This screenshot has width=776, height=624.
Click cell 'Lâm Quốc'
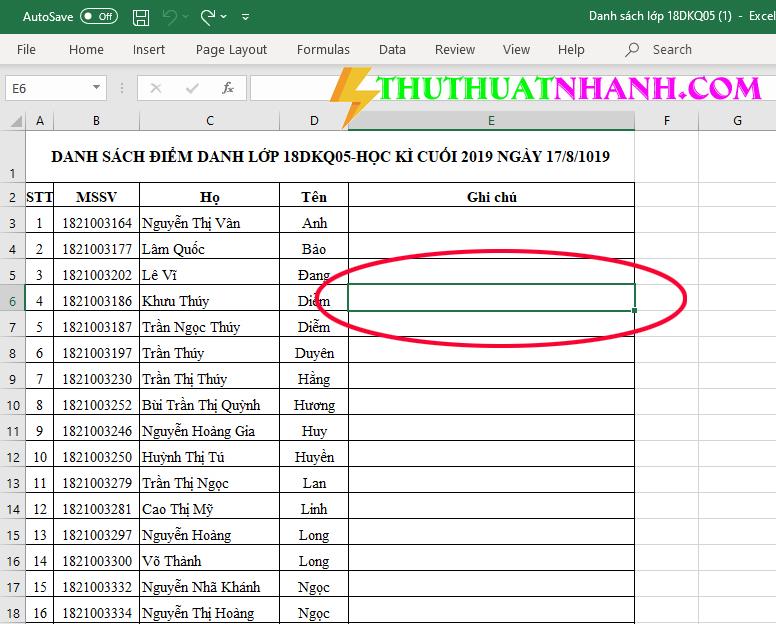(x=210, y=246)
